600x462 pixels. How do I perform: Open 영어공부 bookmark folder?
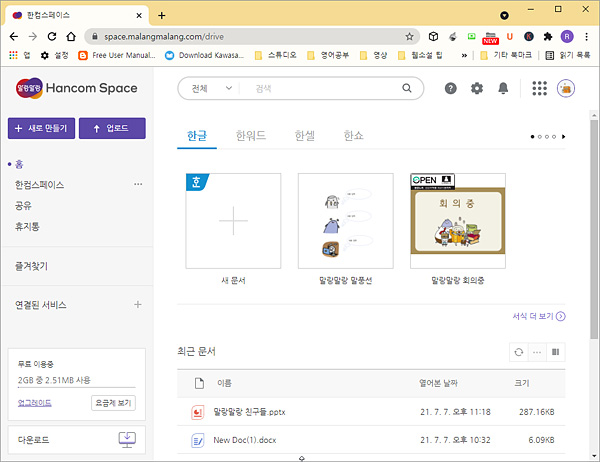pos(329,55)
